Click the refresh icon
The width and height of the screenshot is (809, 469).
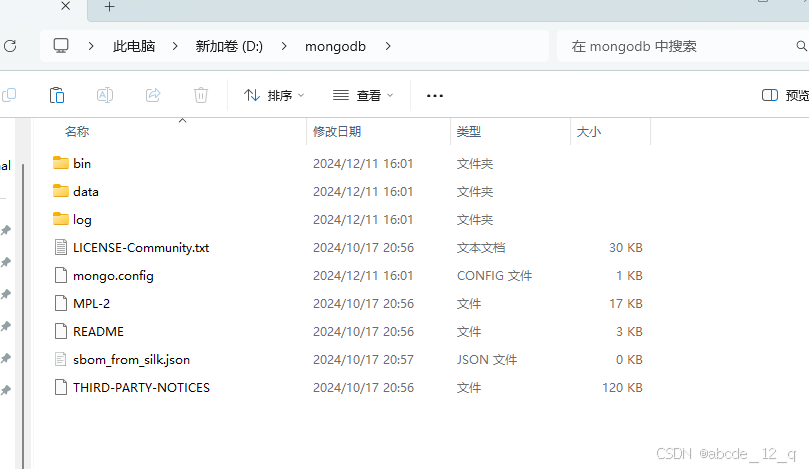coord(10,46)
